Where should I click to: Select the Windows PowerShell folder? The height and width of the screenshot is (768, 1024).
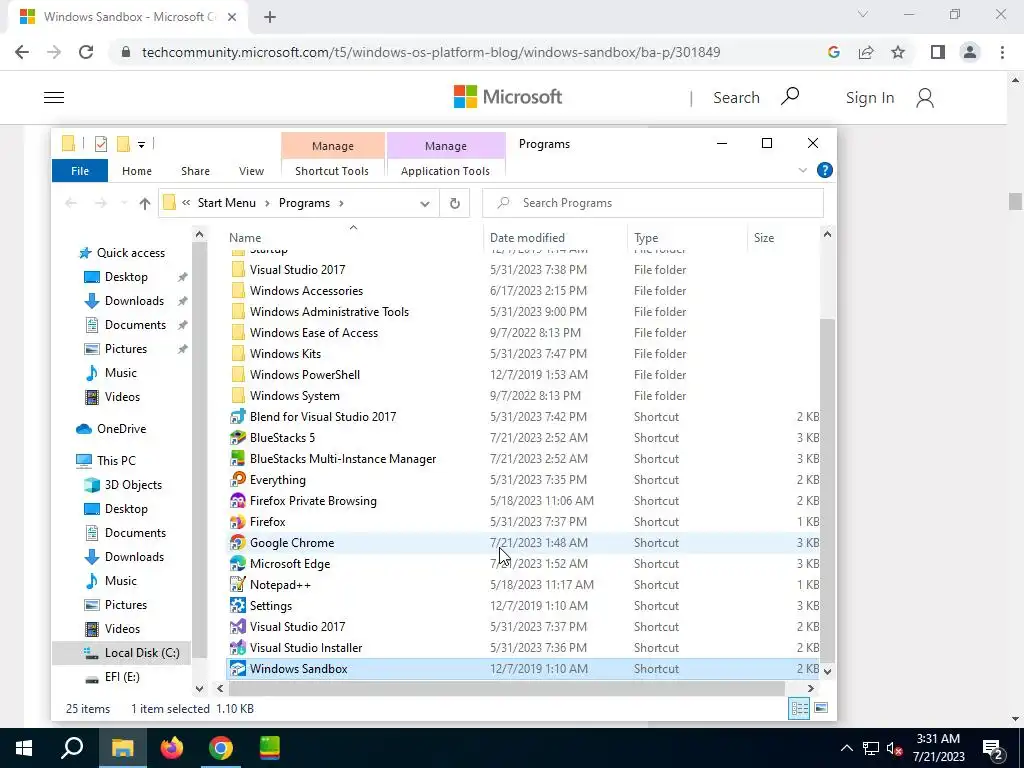point(304,375)
